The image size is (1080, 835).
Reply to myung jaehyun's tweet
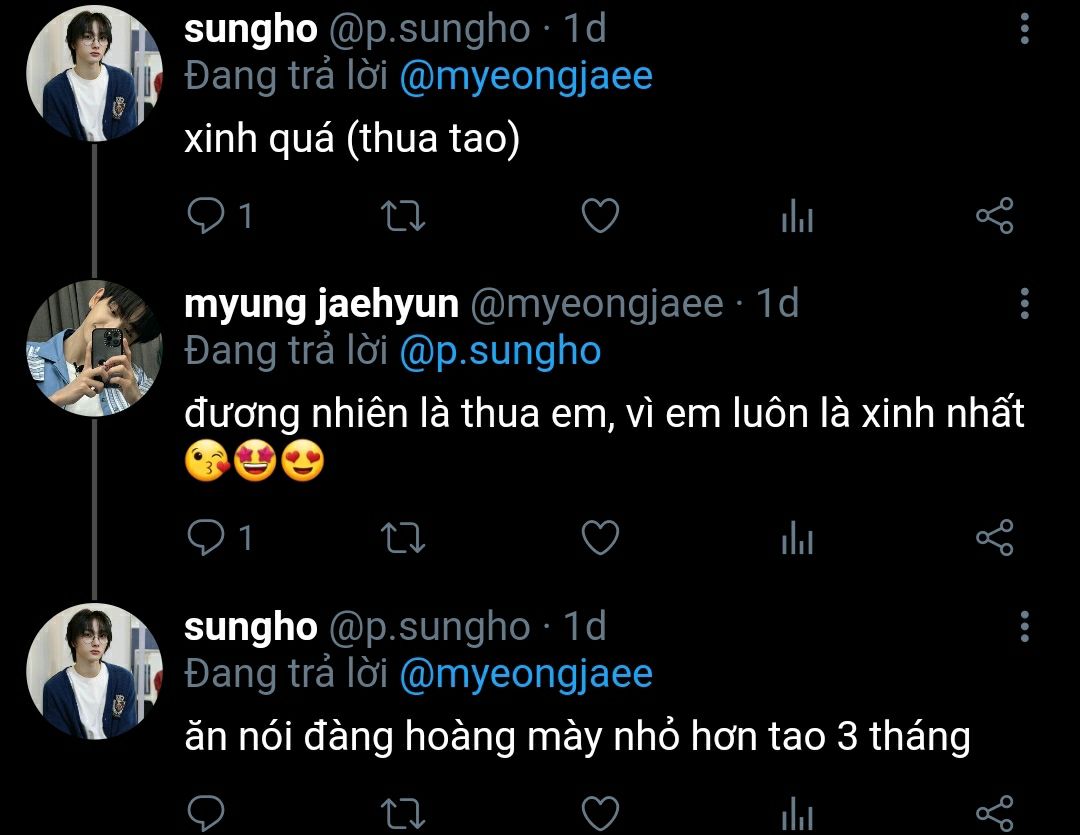click(x=219, y=537)
